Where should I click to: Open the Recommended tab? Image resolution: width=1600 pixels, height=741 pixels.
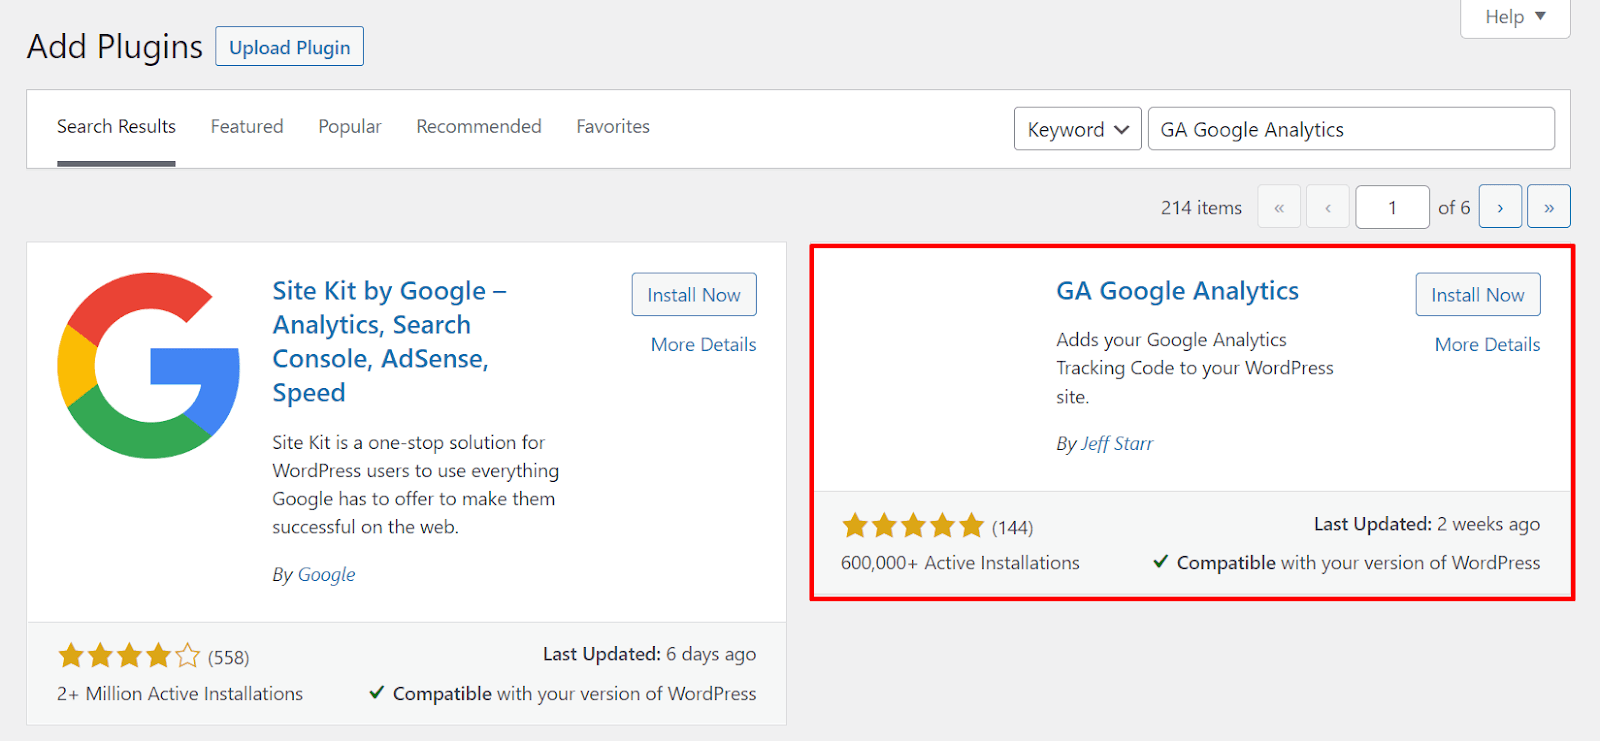click(x=479, y=127)
